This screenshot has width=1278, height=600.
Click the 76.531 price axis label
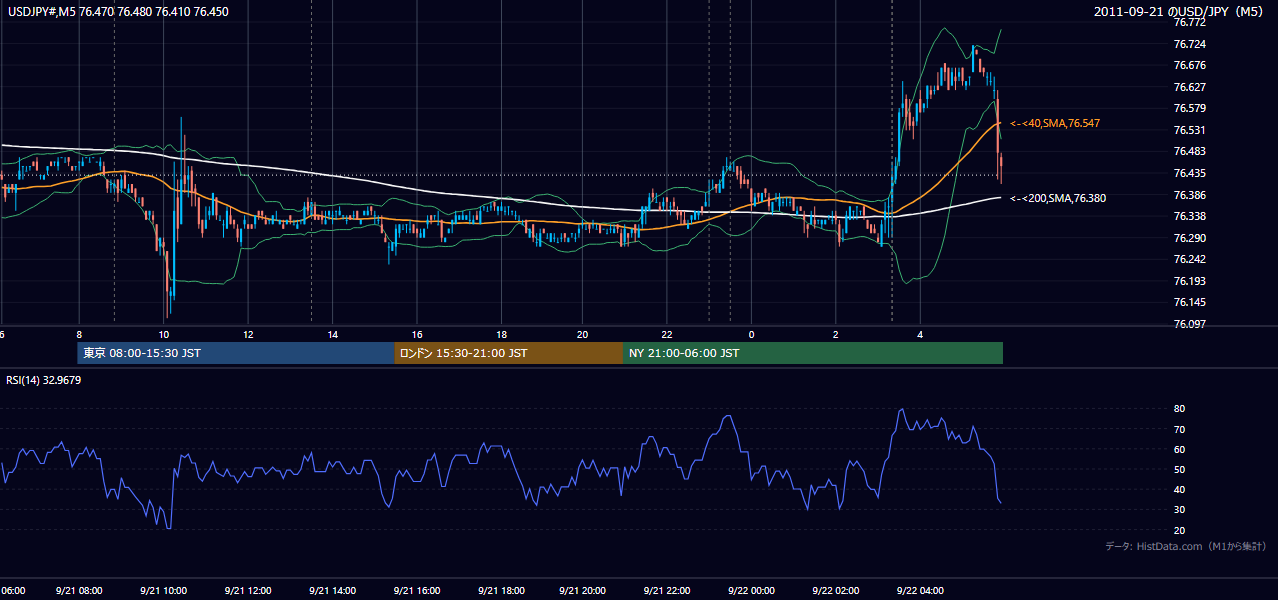(x=1189, y=130)
